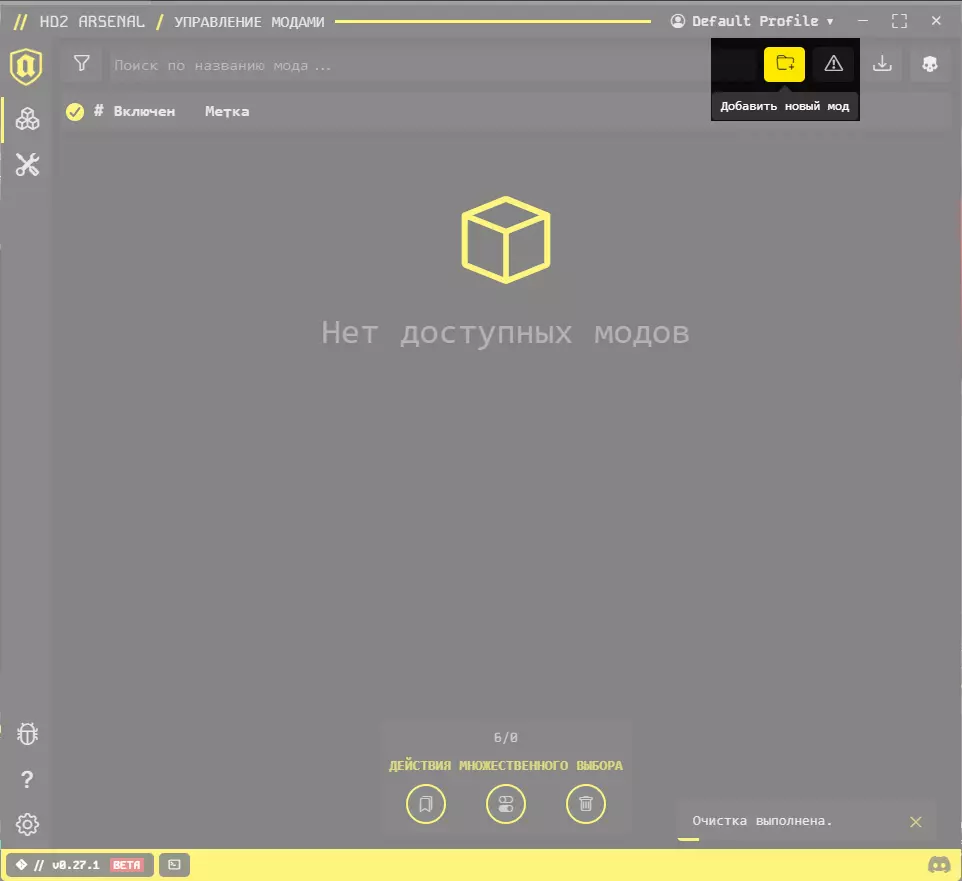Viewport: 962px width, 881px height.
Task: Click the 6/0 selection counter
Action: (506, 737)
